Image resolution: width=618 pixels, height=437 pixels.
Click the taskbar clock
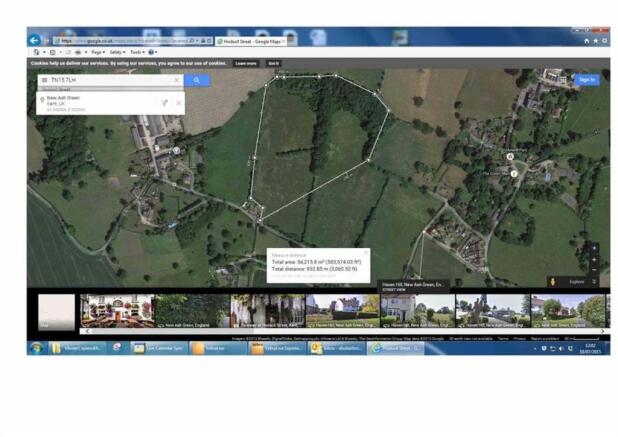coord(590,349)
